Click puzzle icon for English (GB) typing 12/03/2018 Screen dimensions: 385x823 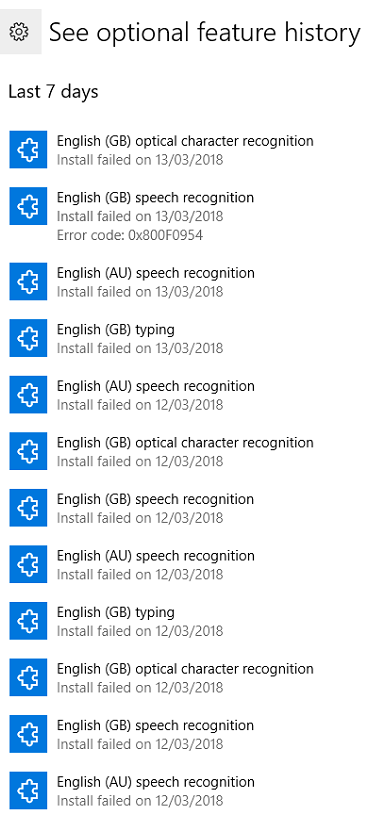tap(28, 621)
